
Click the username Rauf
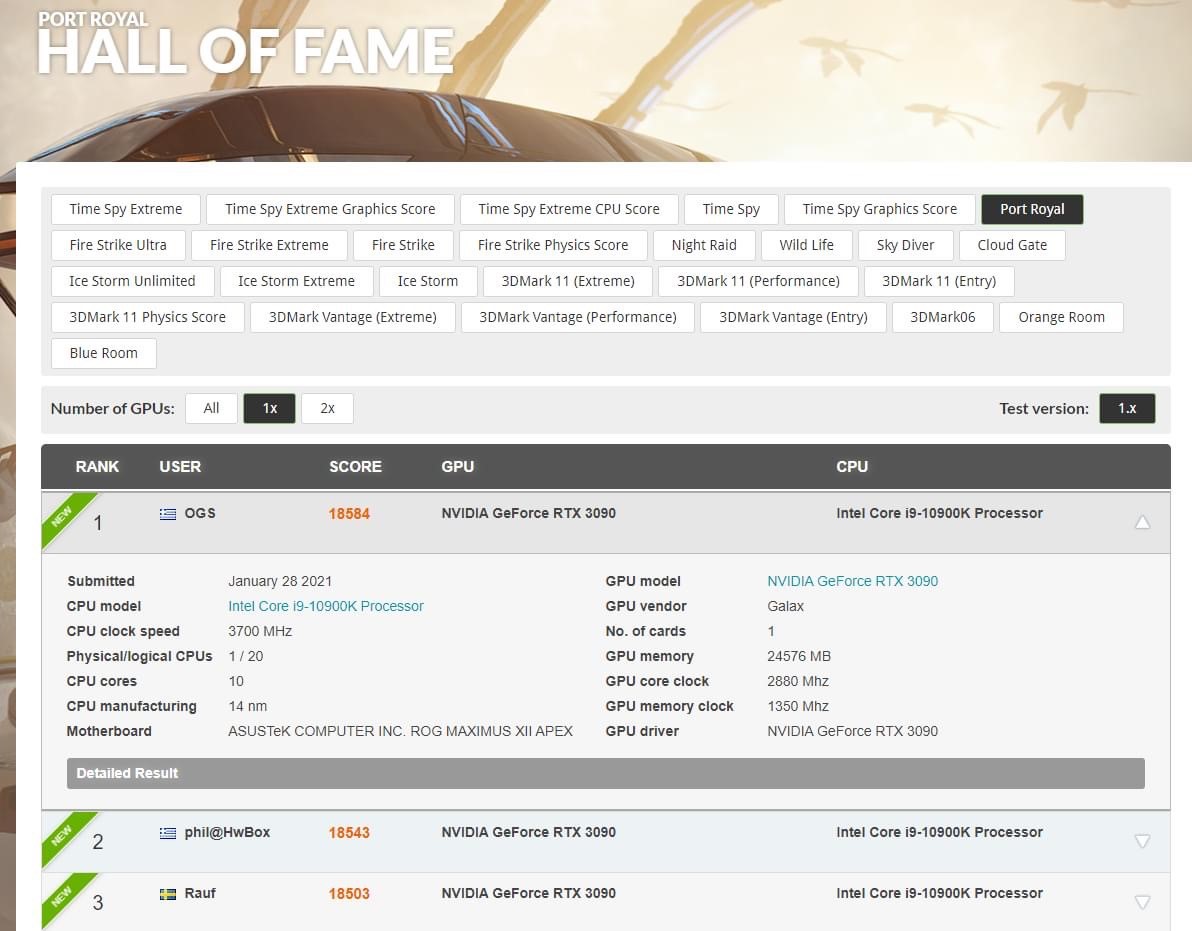(200, 894)
